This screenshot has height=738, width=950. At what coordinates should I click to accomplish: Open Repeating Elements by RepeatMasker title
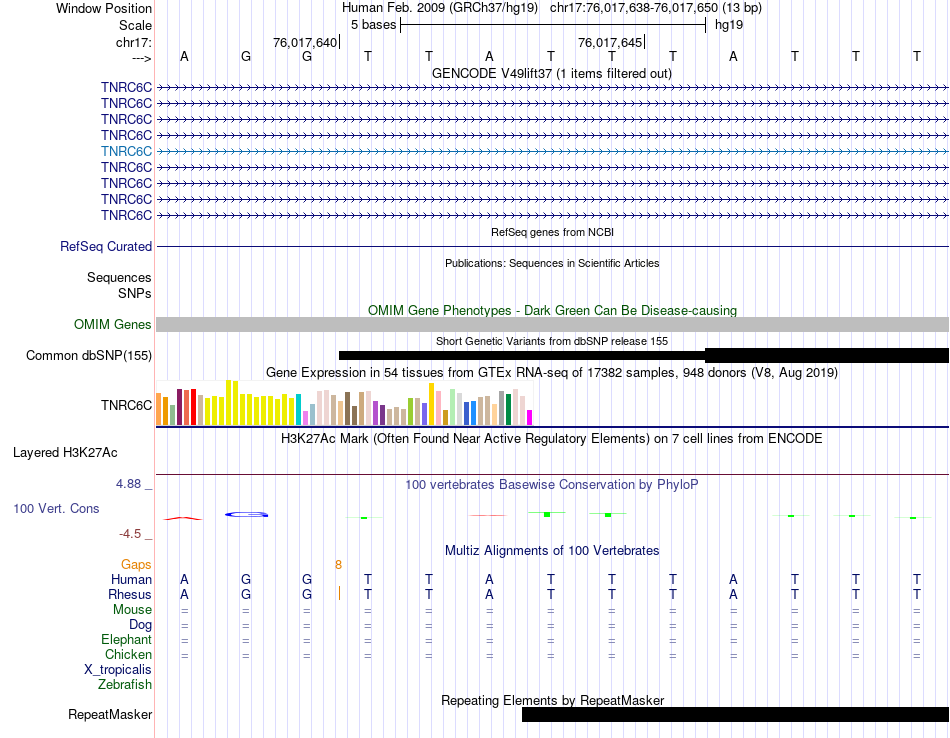(x=552, y=700)
